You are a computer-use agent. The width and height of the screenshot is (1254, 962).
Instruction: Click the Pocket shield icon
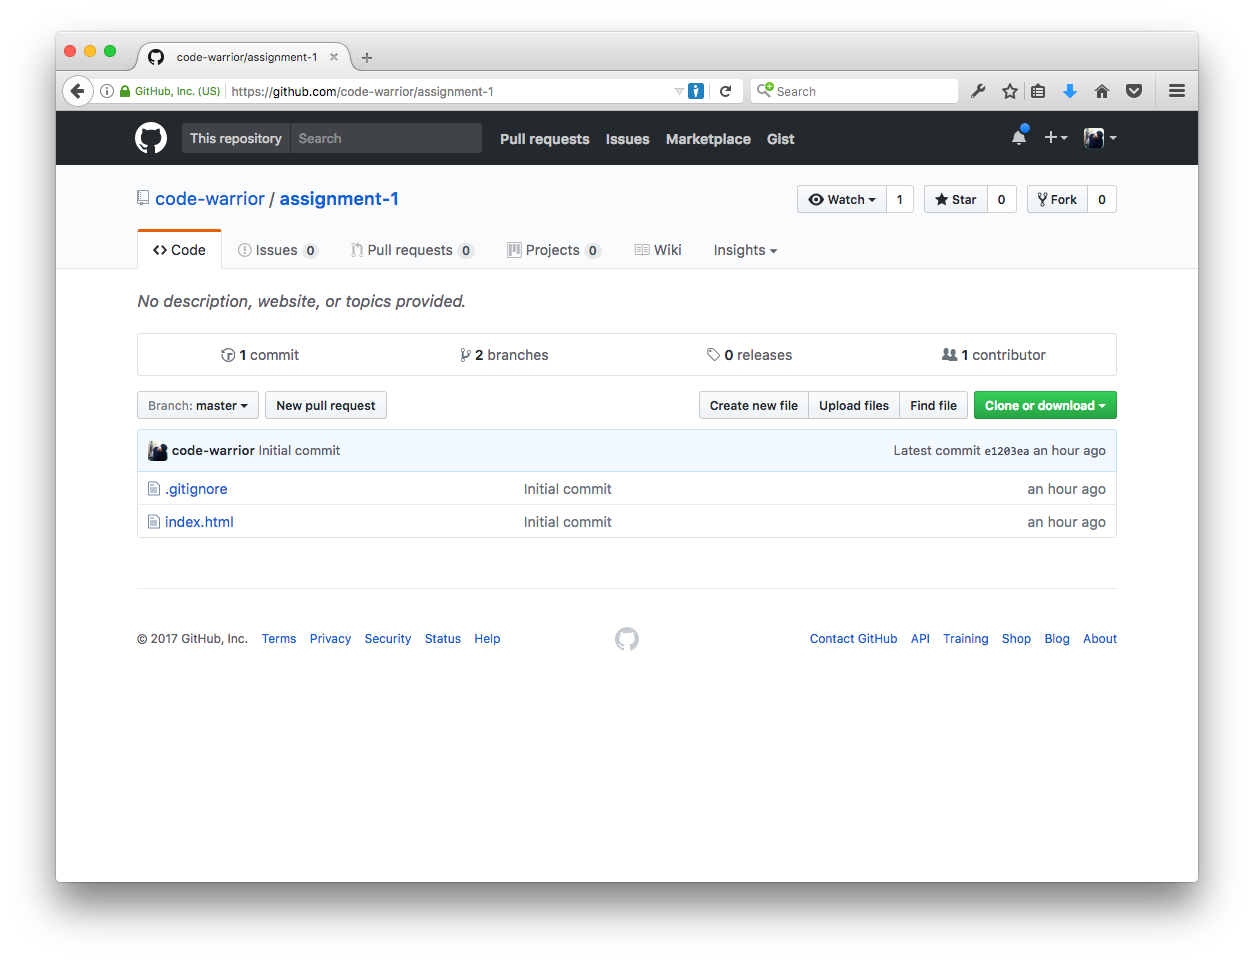coord(1134,91)
